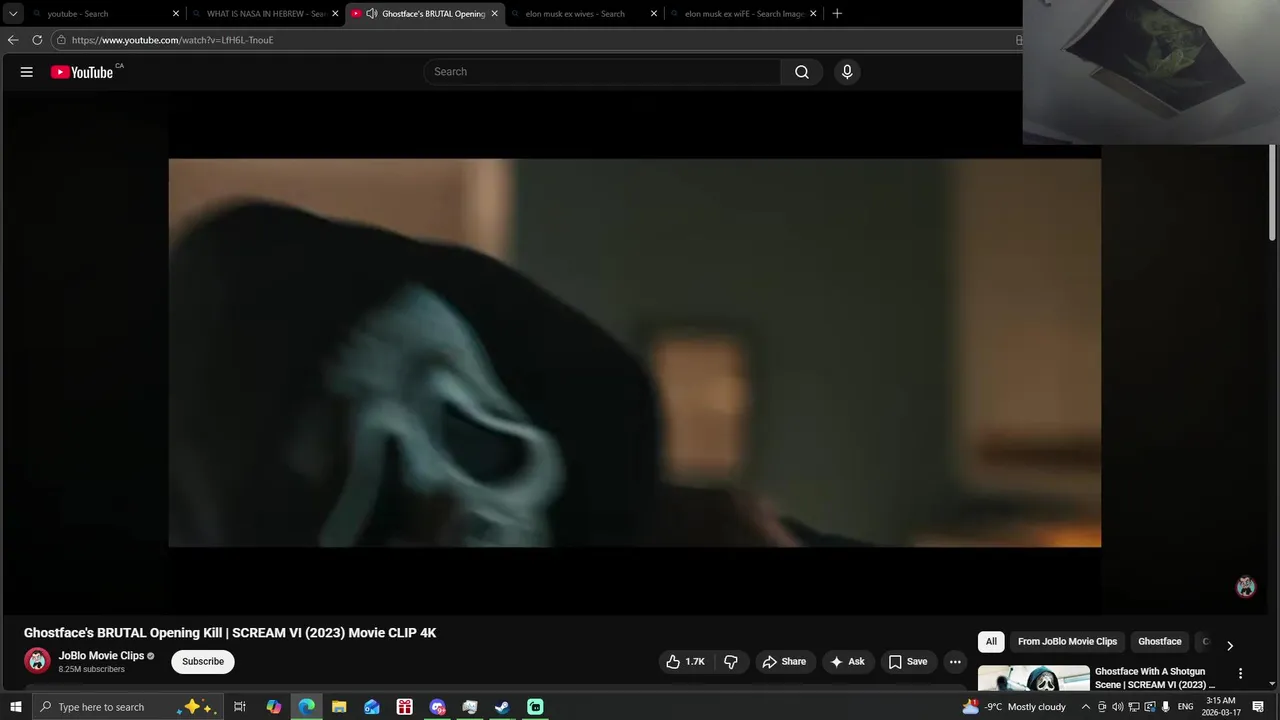The image size is (1280, 720).
Task: Click inside the YouTube search field
Action: (x=603, y=72)
